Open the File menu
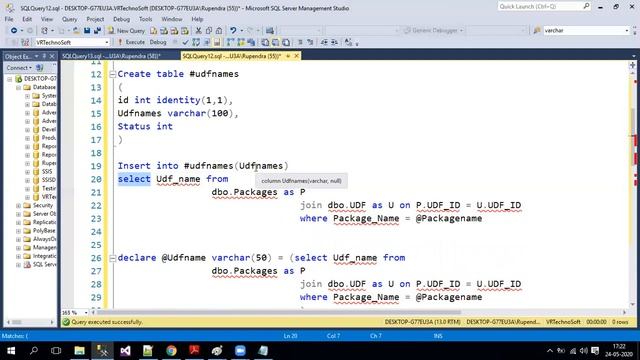This screenshot has width=640, height=360. coord(9,19)
